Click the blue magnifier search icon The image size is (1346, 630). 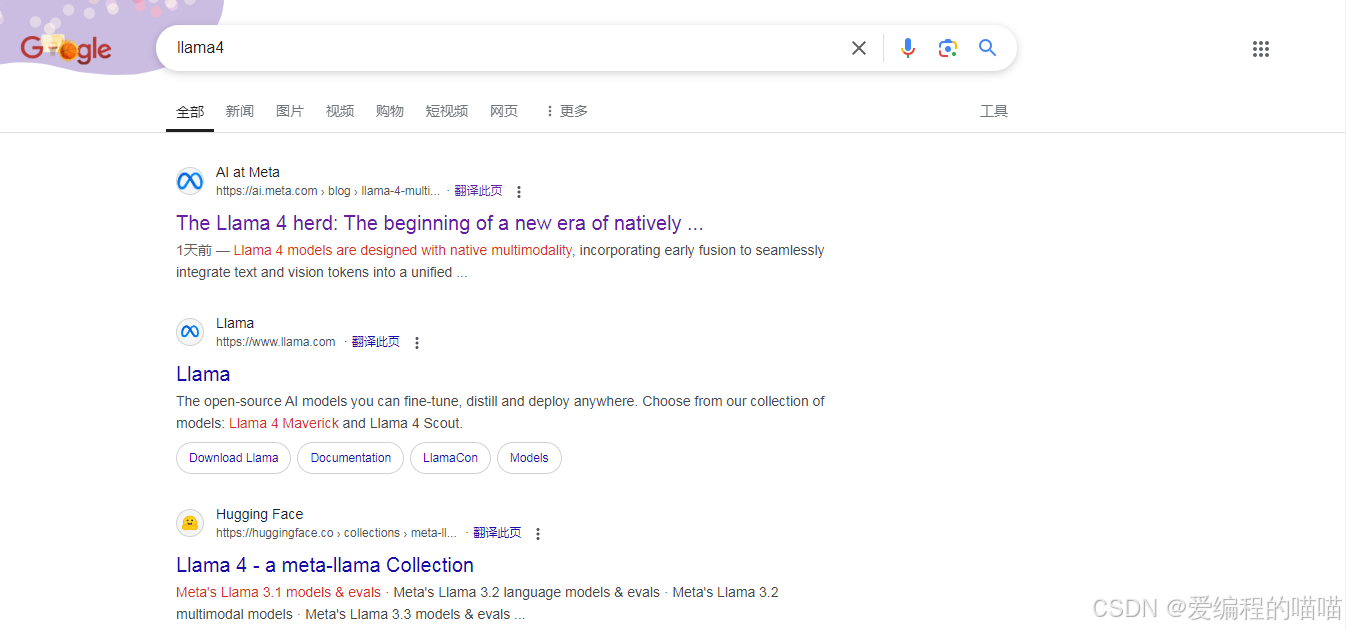988,48
